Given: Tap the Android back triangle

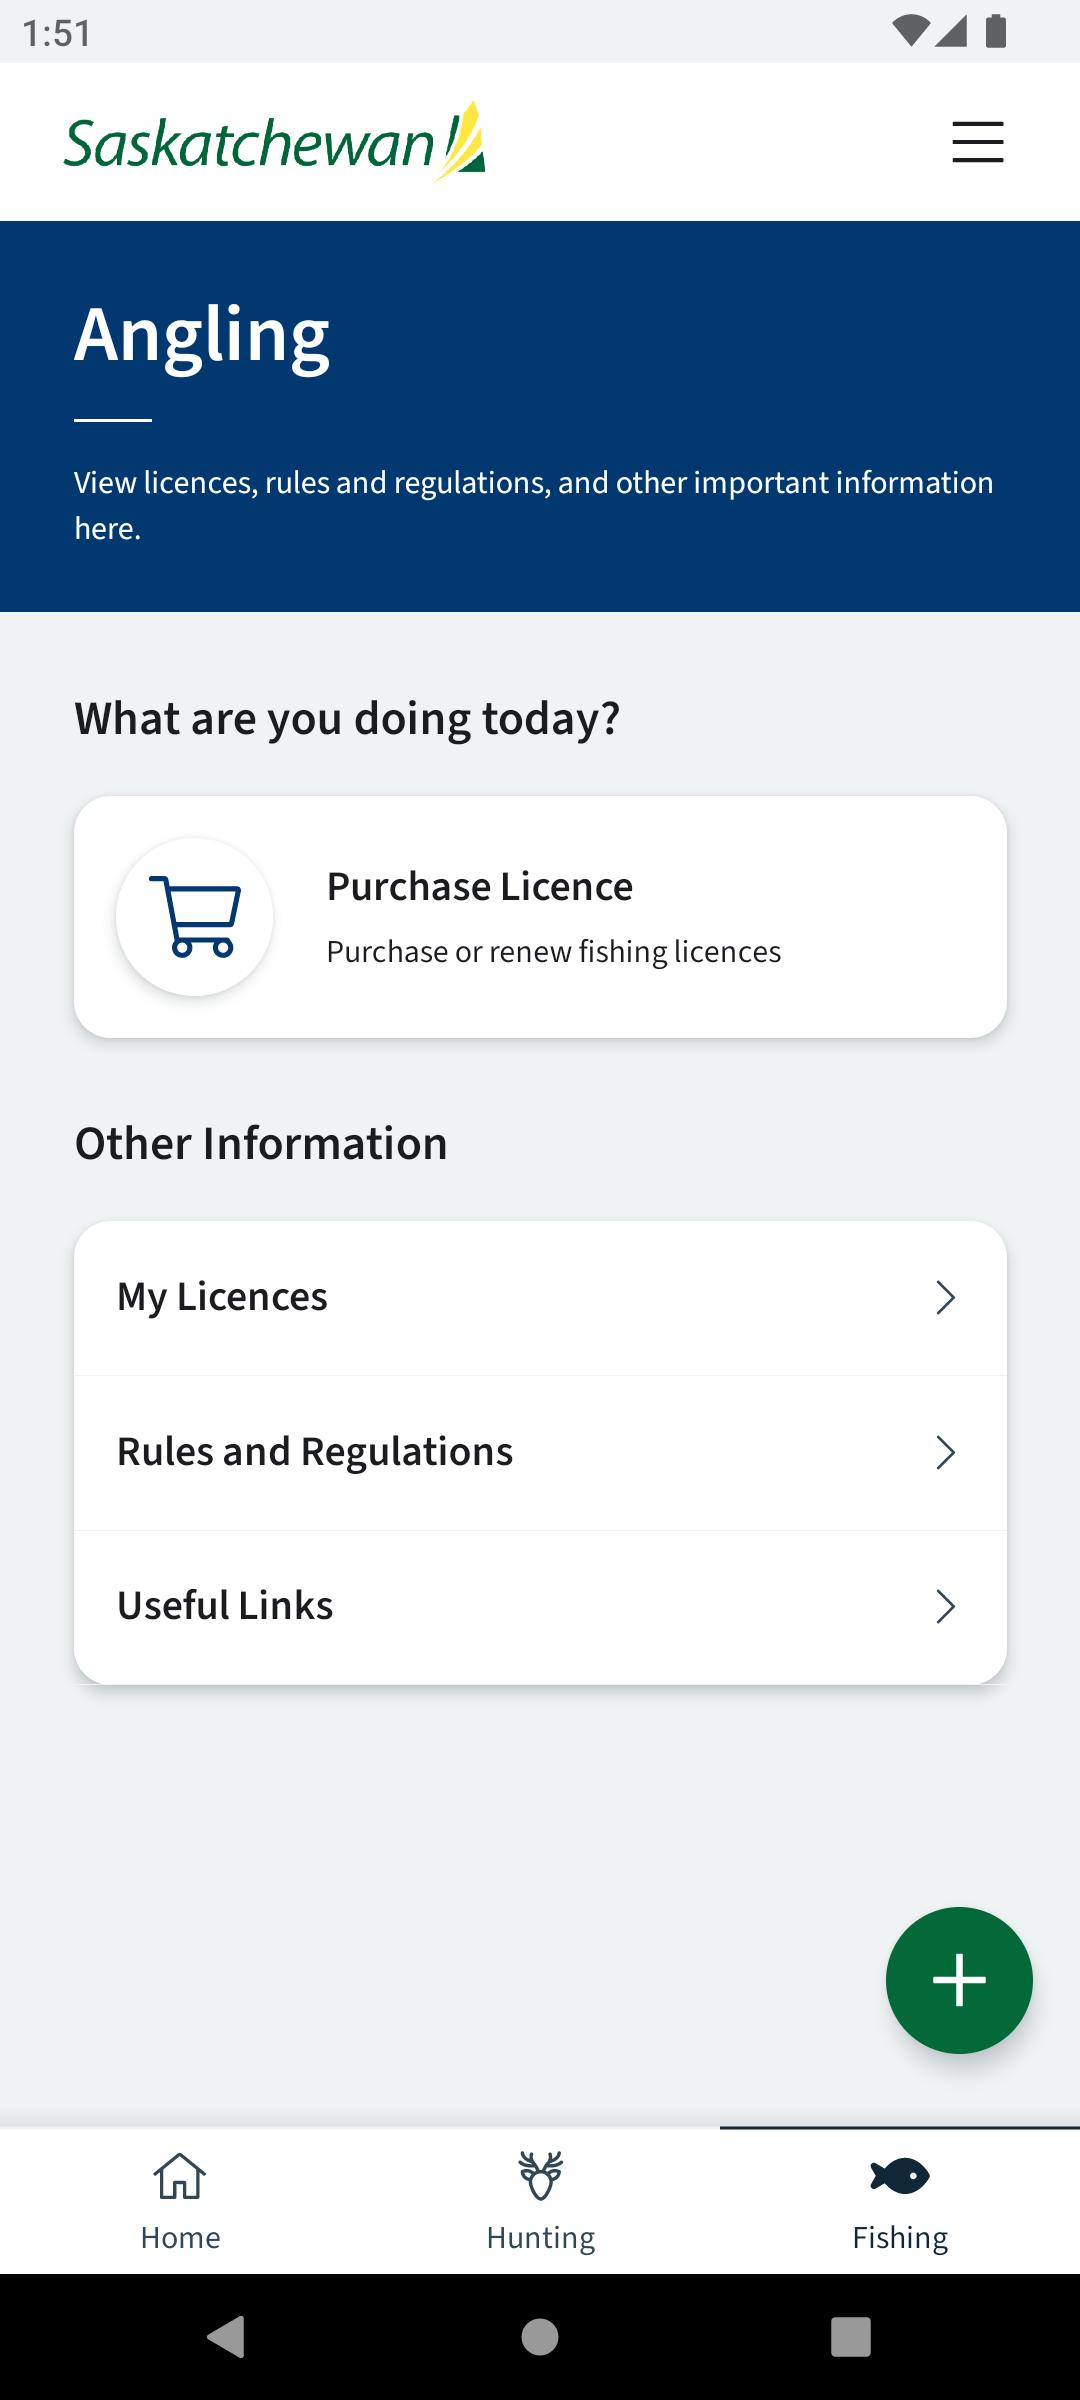Looking at the screenshot, I should [226, 2337].
